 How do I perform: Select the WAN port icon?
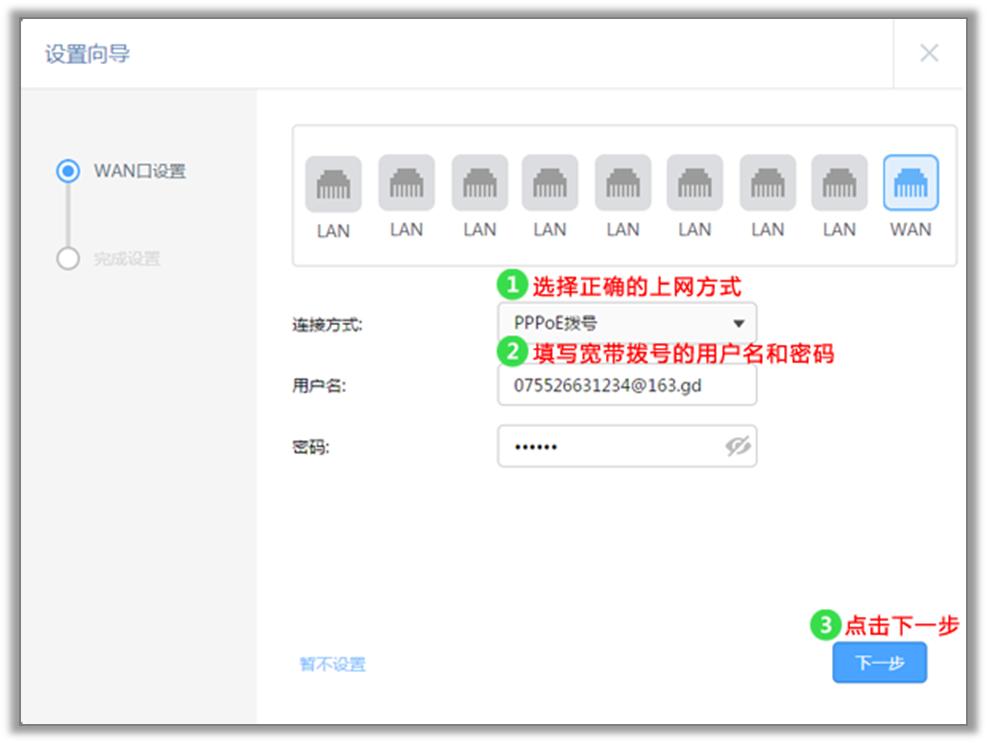[911, 184]
